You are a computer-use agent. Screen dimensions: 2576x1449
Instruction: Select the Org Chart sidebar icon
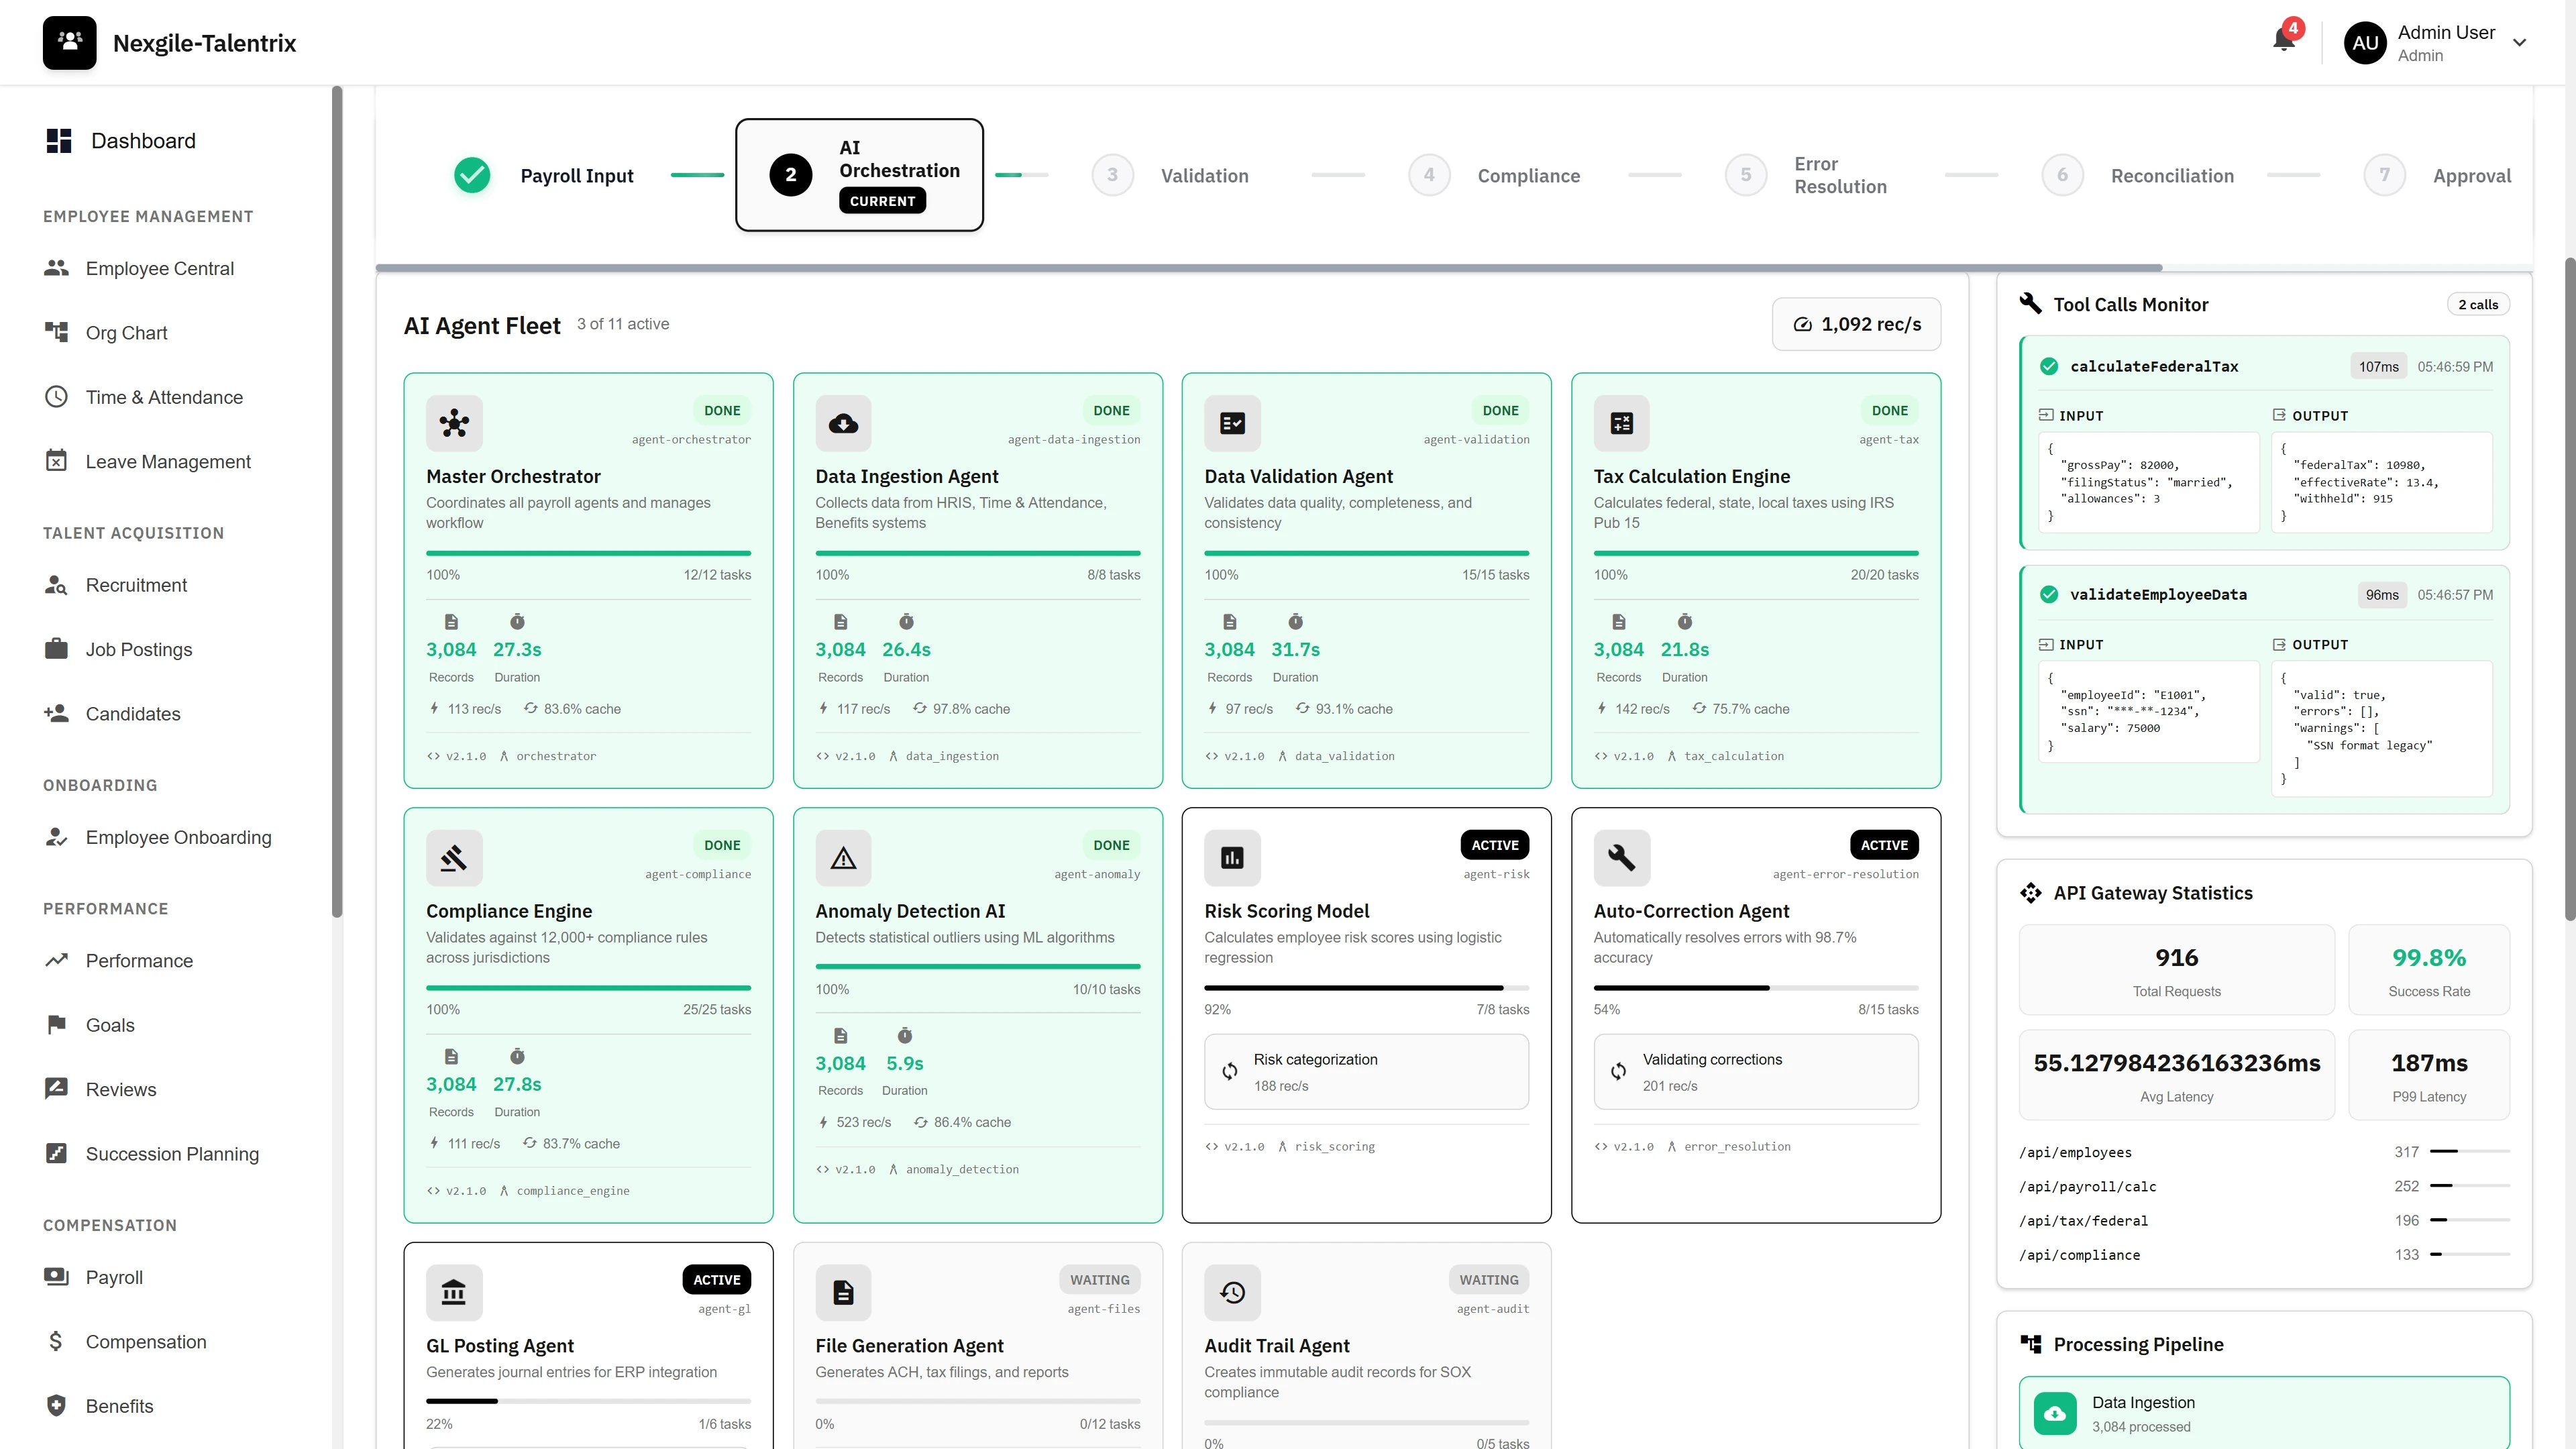pyautogui.click(x=58, y=332)
